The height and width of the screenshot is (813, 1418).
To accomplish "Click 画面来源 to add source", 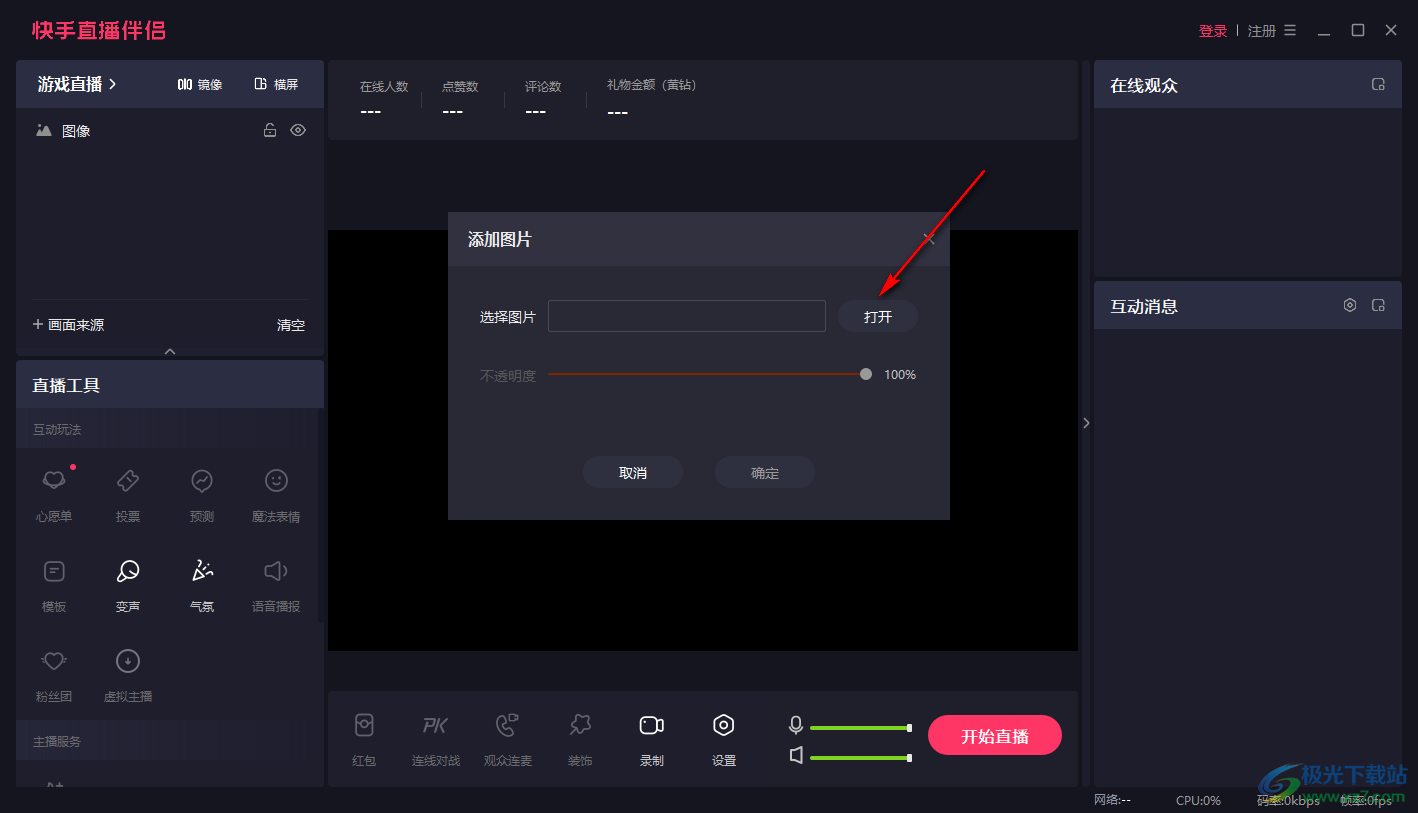I will click(x=68, y=325).
